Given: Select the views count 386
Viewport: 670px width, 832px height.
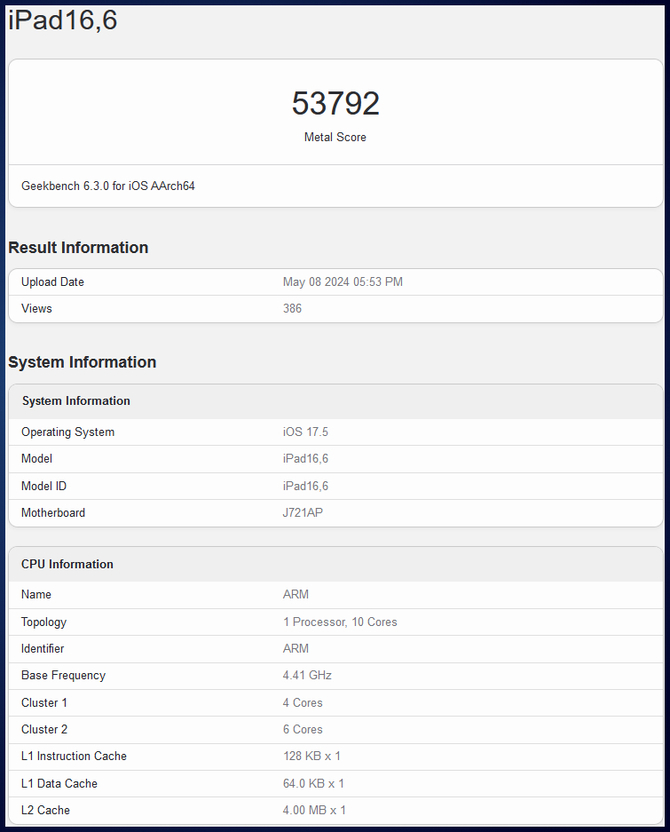Looking at the screenshot, I should 292,308.
